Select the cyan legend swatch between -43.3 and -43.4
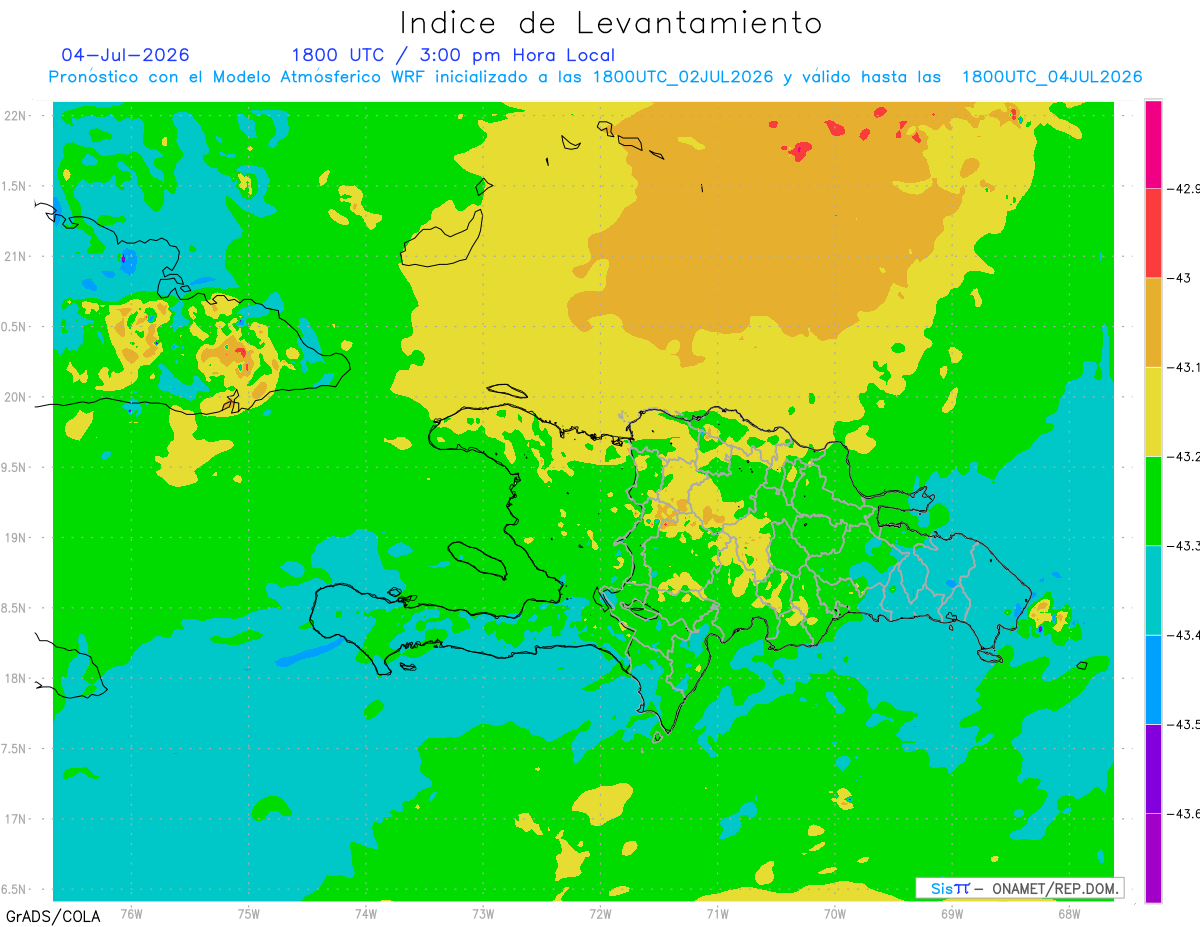The height and width of the screenshot is (927, 1200). coord(1153,590)
